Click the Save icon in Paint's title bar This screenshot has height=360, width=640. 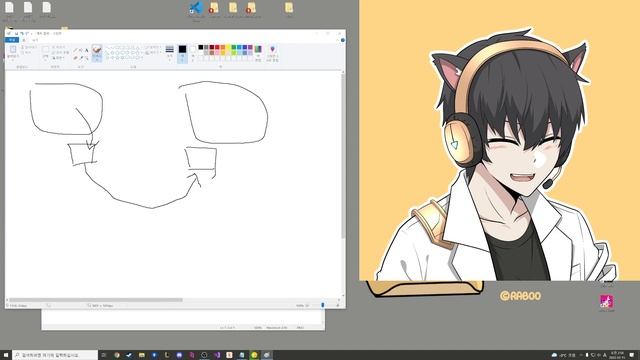(x=16, y=33)
